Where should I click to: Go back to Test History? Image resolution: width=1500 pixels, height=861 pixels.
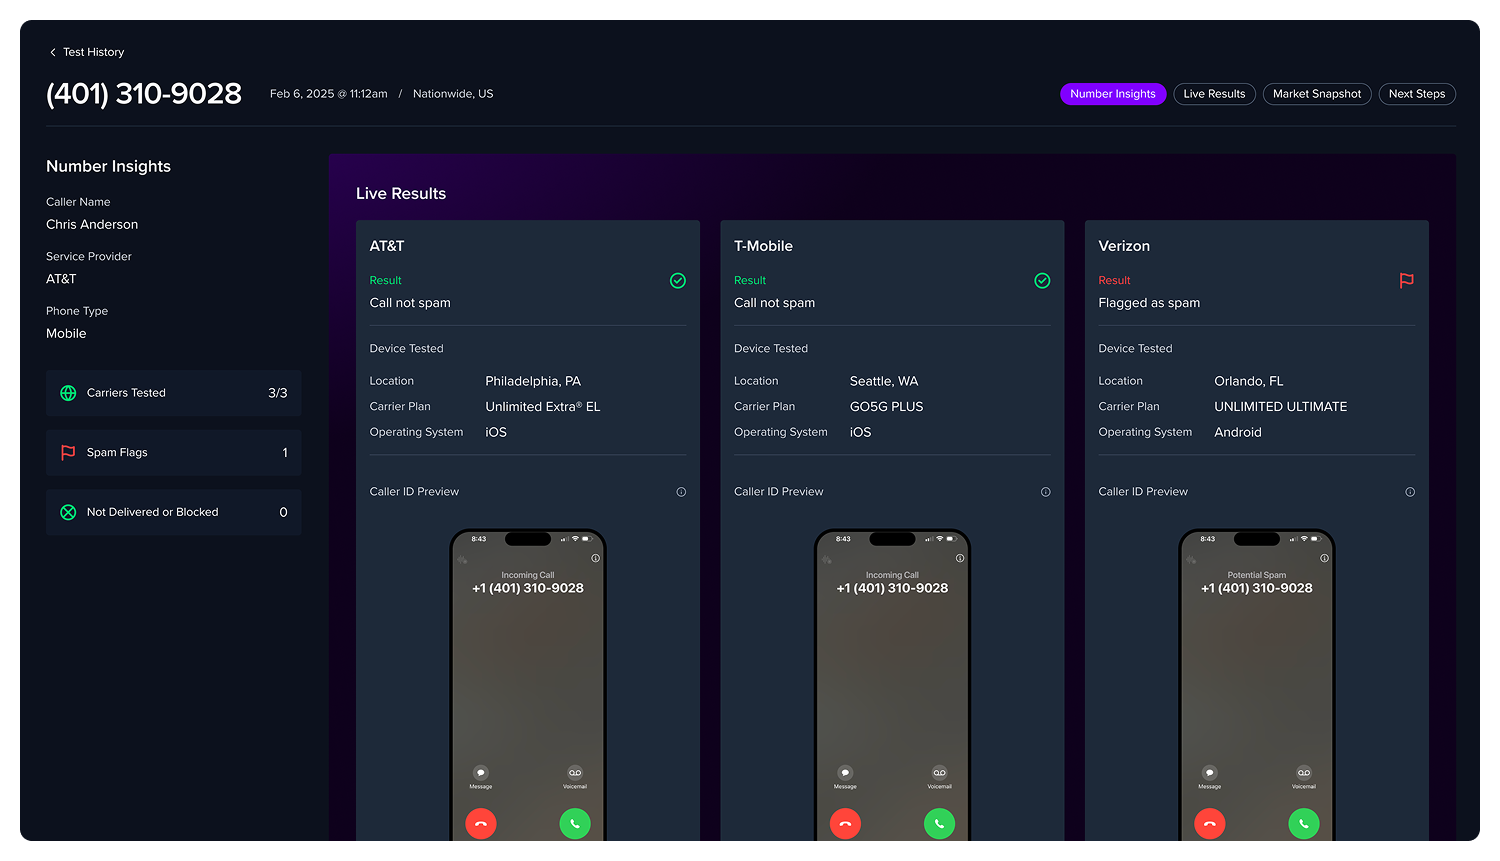87,52
